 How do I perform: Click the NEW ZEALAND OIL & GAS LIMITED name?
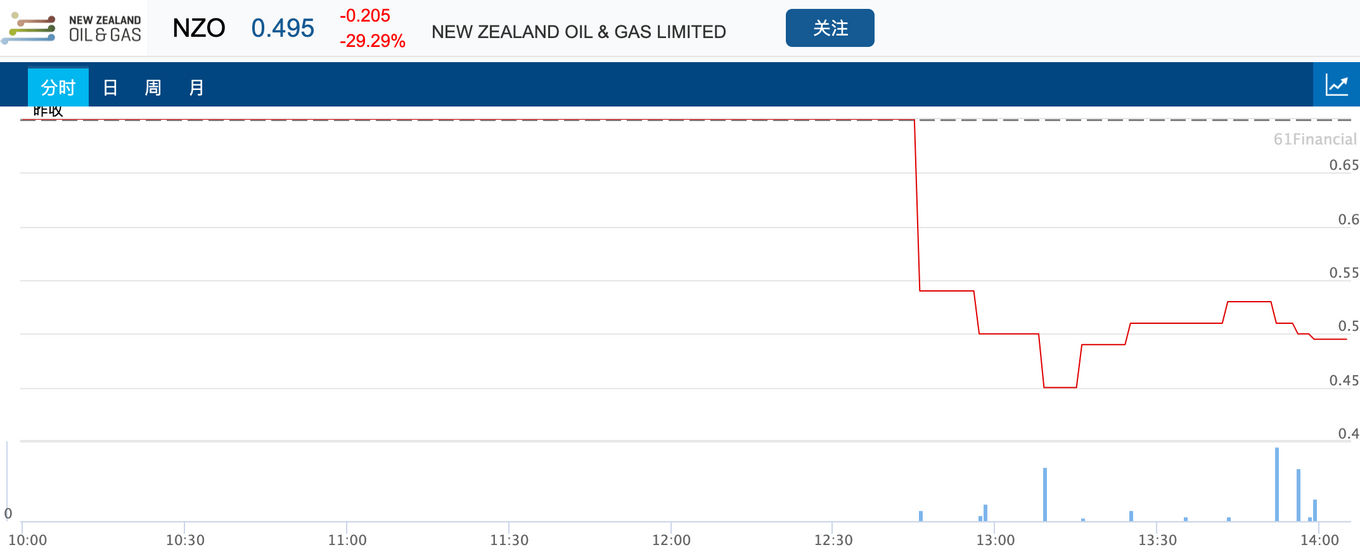[579, 32]
